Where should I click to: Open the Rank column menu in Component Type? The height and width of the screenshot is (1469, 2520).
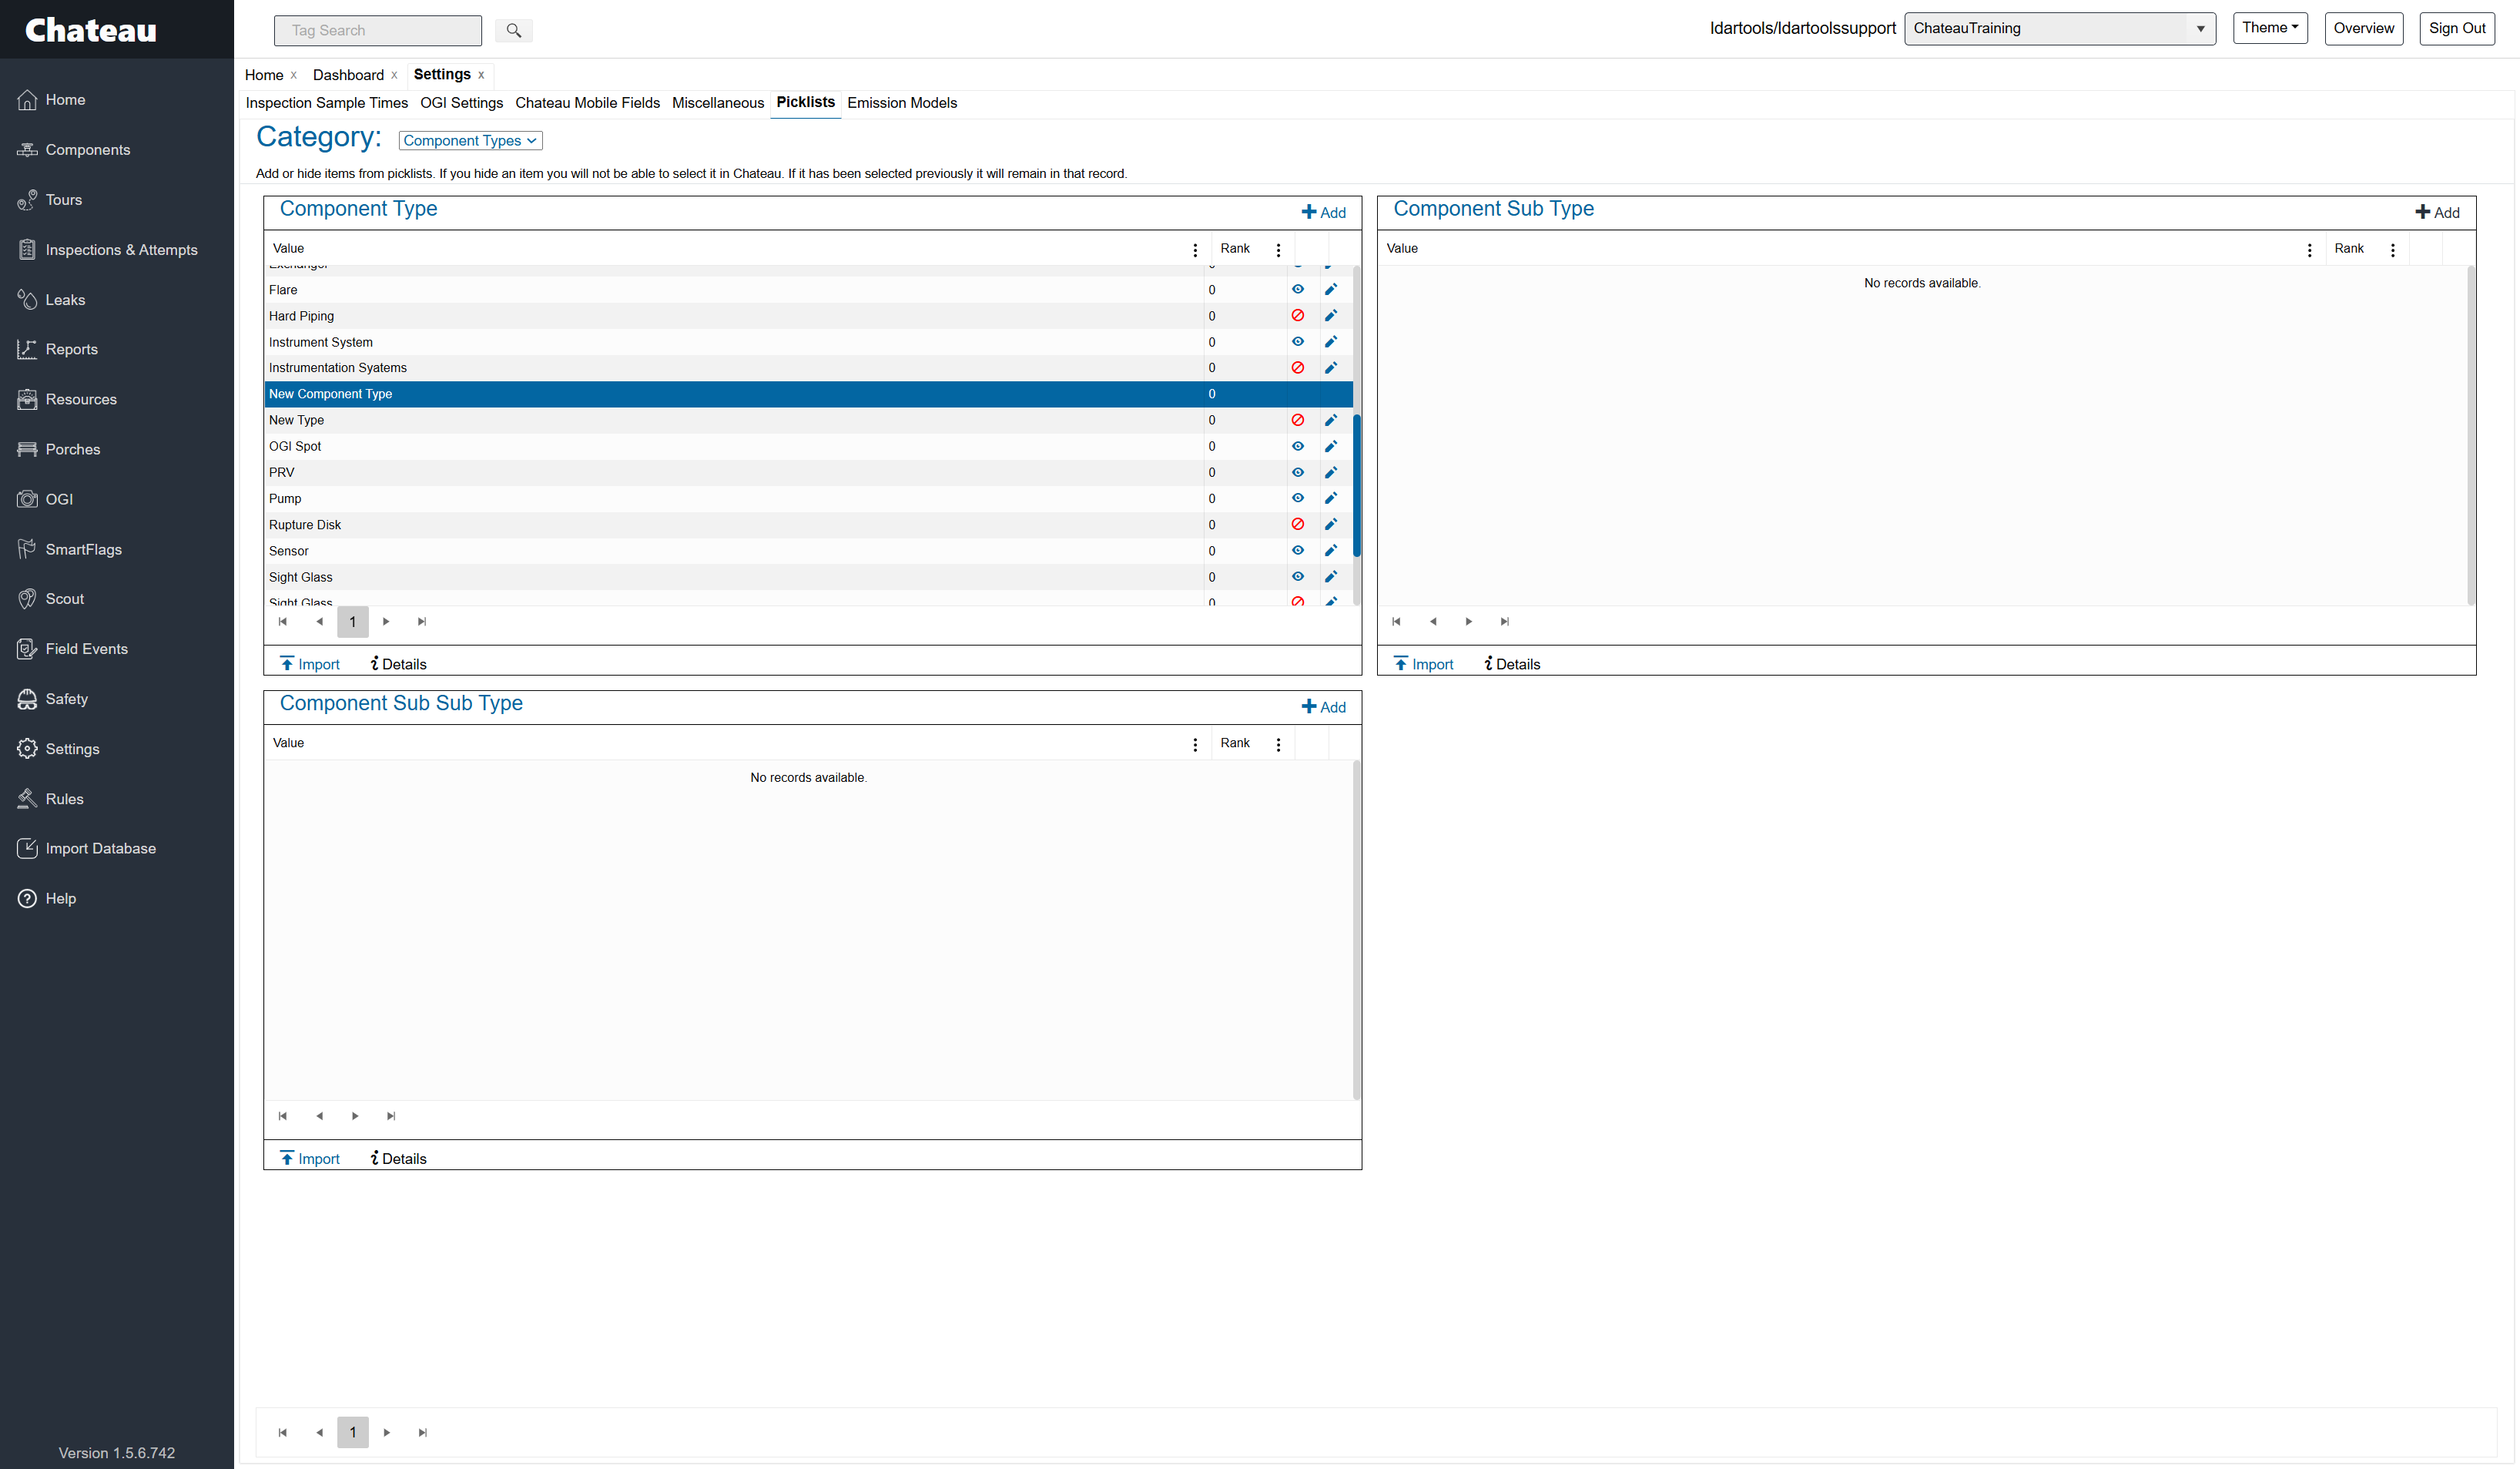(1277, 249)
